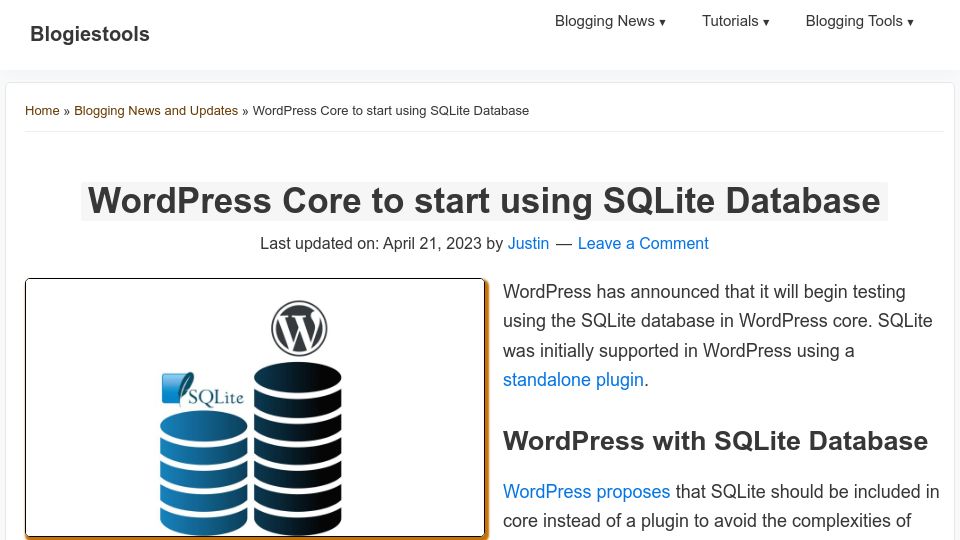The height and width of the screenshot is (540, 960).
Task: Open Blogging News and Updates breadcrumb
Action: [x=156, y=111]
